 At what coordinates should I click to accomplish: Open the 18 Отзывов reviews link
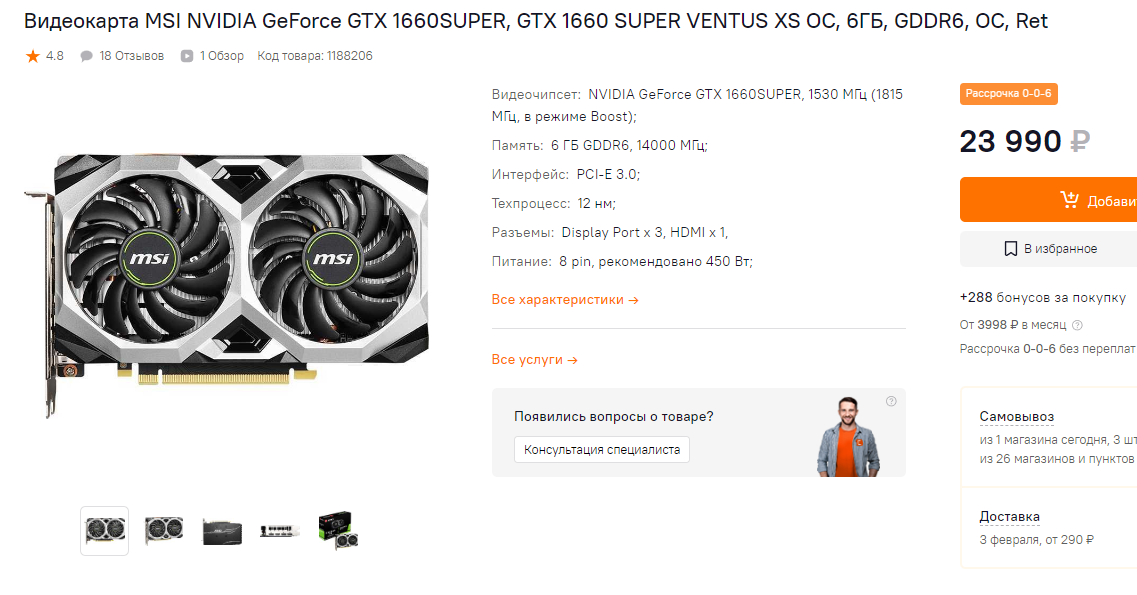pyautogui.click(x=131, y=56)
